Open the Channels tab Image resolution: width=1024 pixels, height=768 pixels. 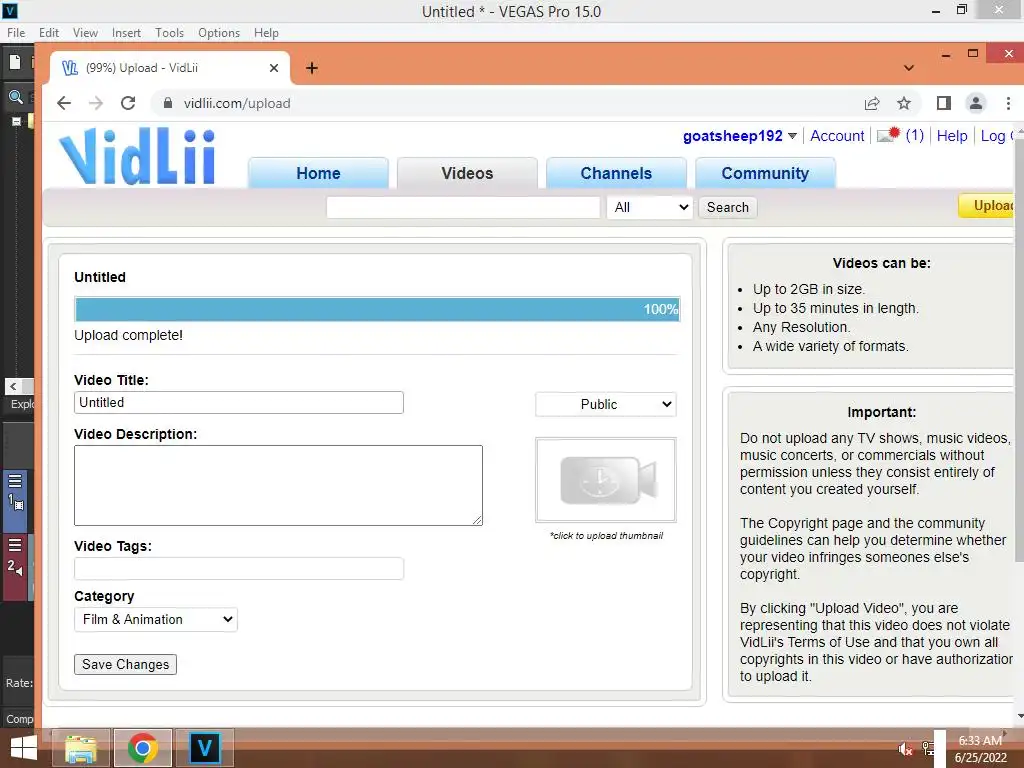pos(616,173)
